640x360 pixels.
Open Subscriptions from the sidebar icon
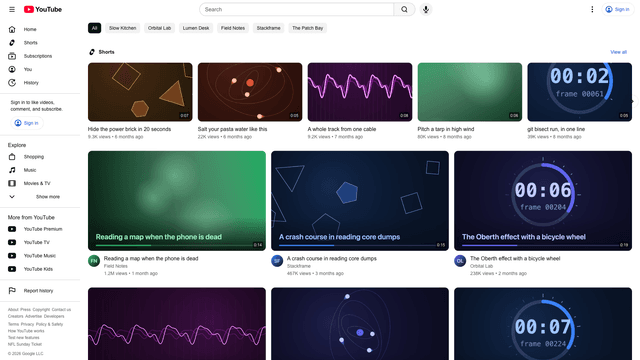coord(12,56)
